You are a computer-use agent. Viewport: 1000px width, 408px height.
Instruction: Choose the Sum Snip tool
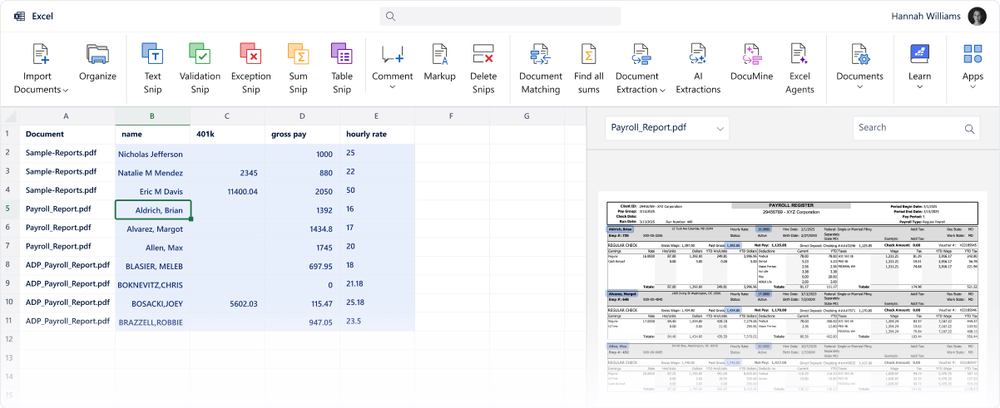coord(298,54)
